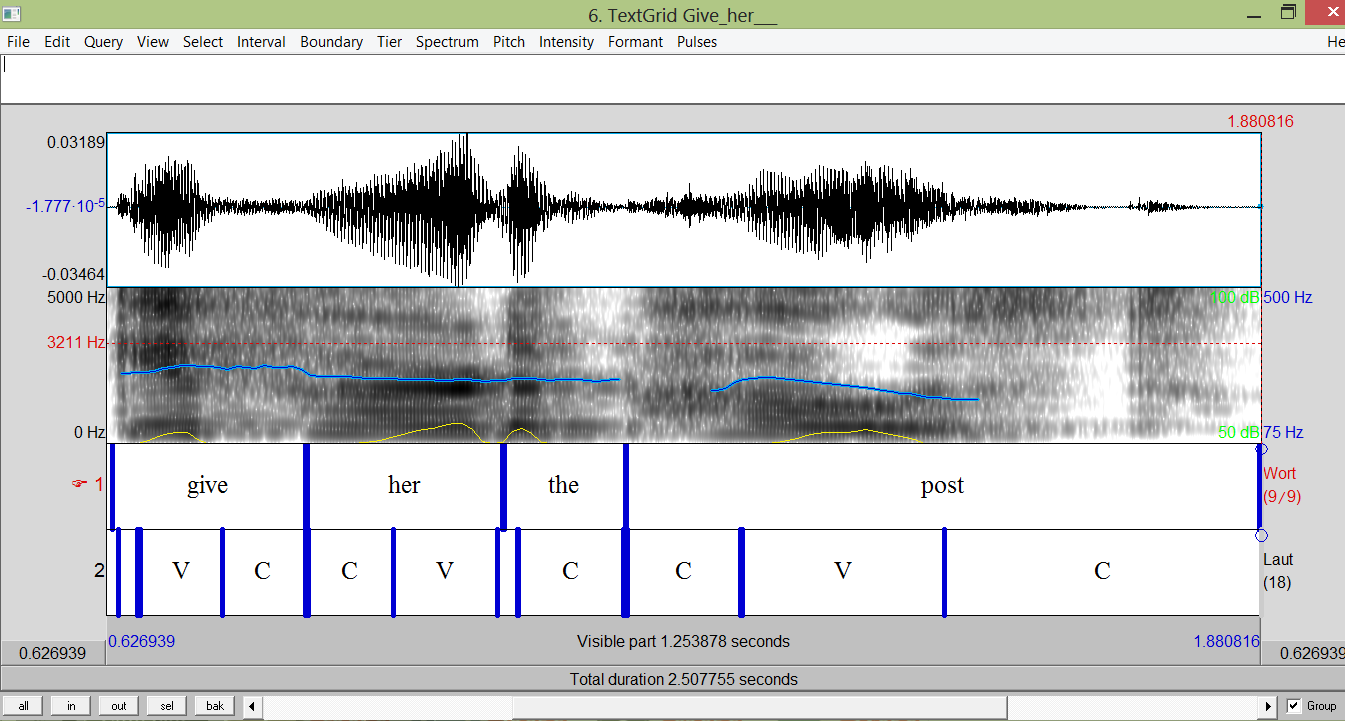Click the scrollbar left arrow
This screenshot has width=1345, height=721.
pos(251,706)
